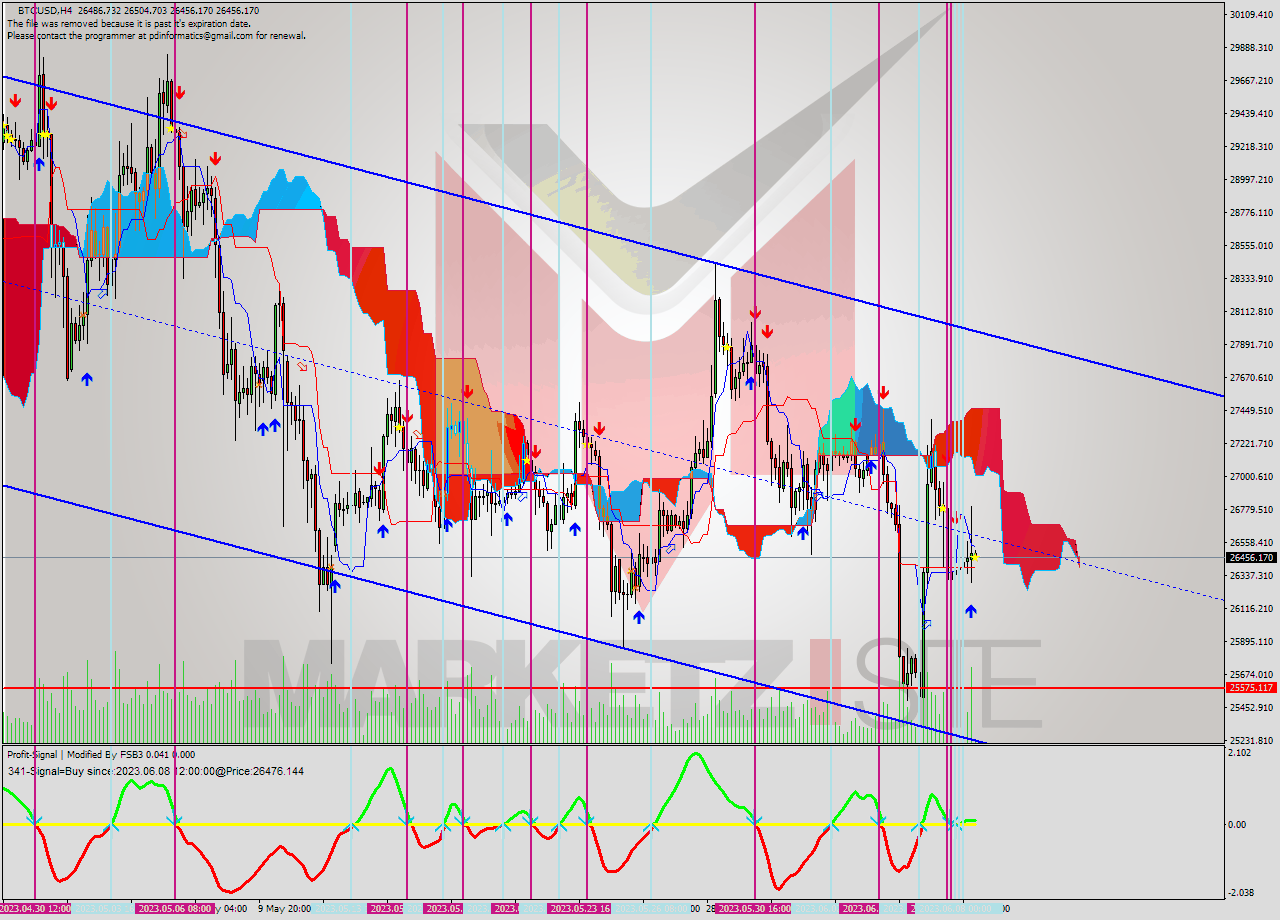Click the 26116.210 price axis value
The image size is (1280, 920).
[x=1251, y=609]
